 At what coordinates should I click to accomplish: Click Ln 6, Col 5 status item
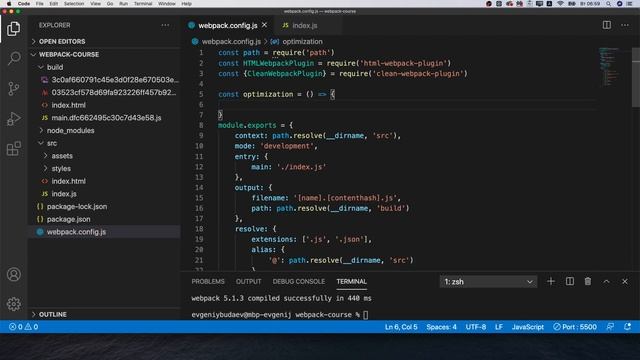[401, 327]
